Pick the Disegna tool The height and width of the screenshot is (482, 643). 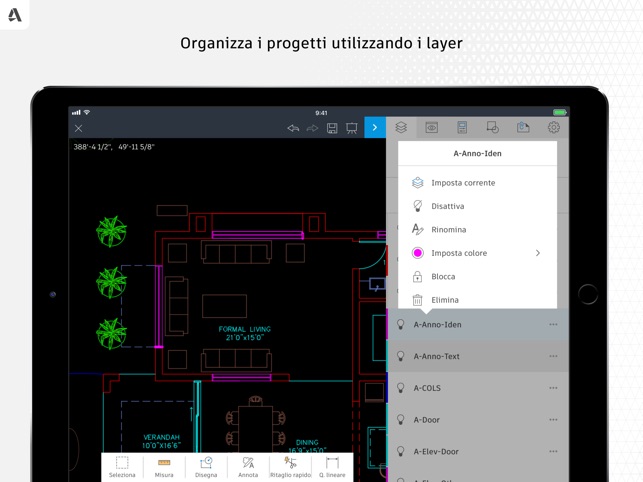click(206, 467)
